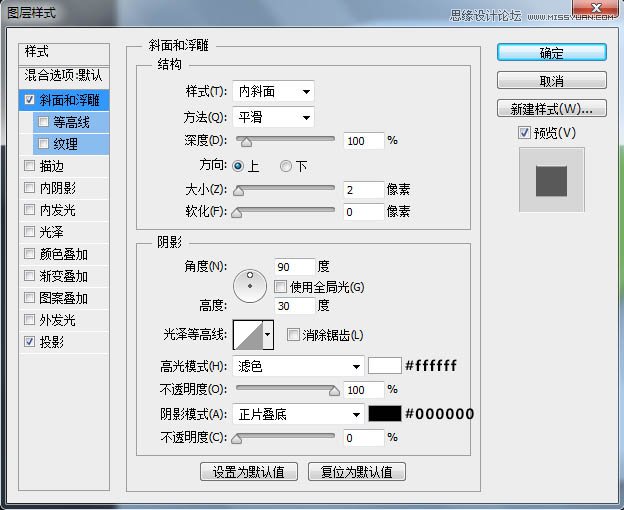Image resolution: width=624 pixels, height=510 pixels.
Task: Enable the 等高线 checkbox
Action: 43,121
